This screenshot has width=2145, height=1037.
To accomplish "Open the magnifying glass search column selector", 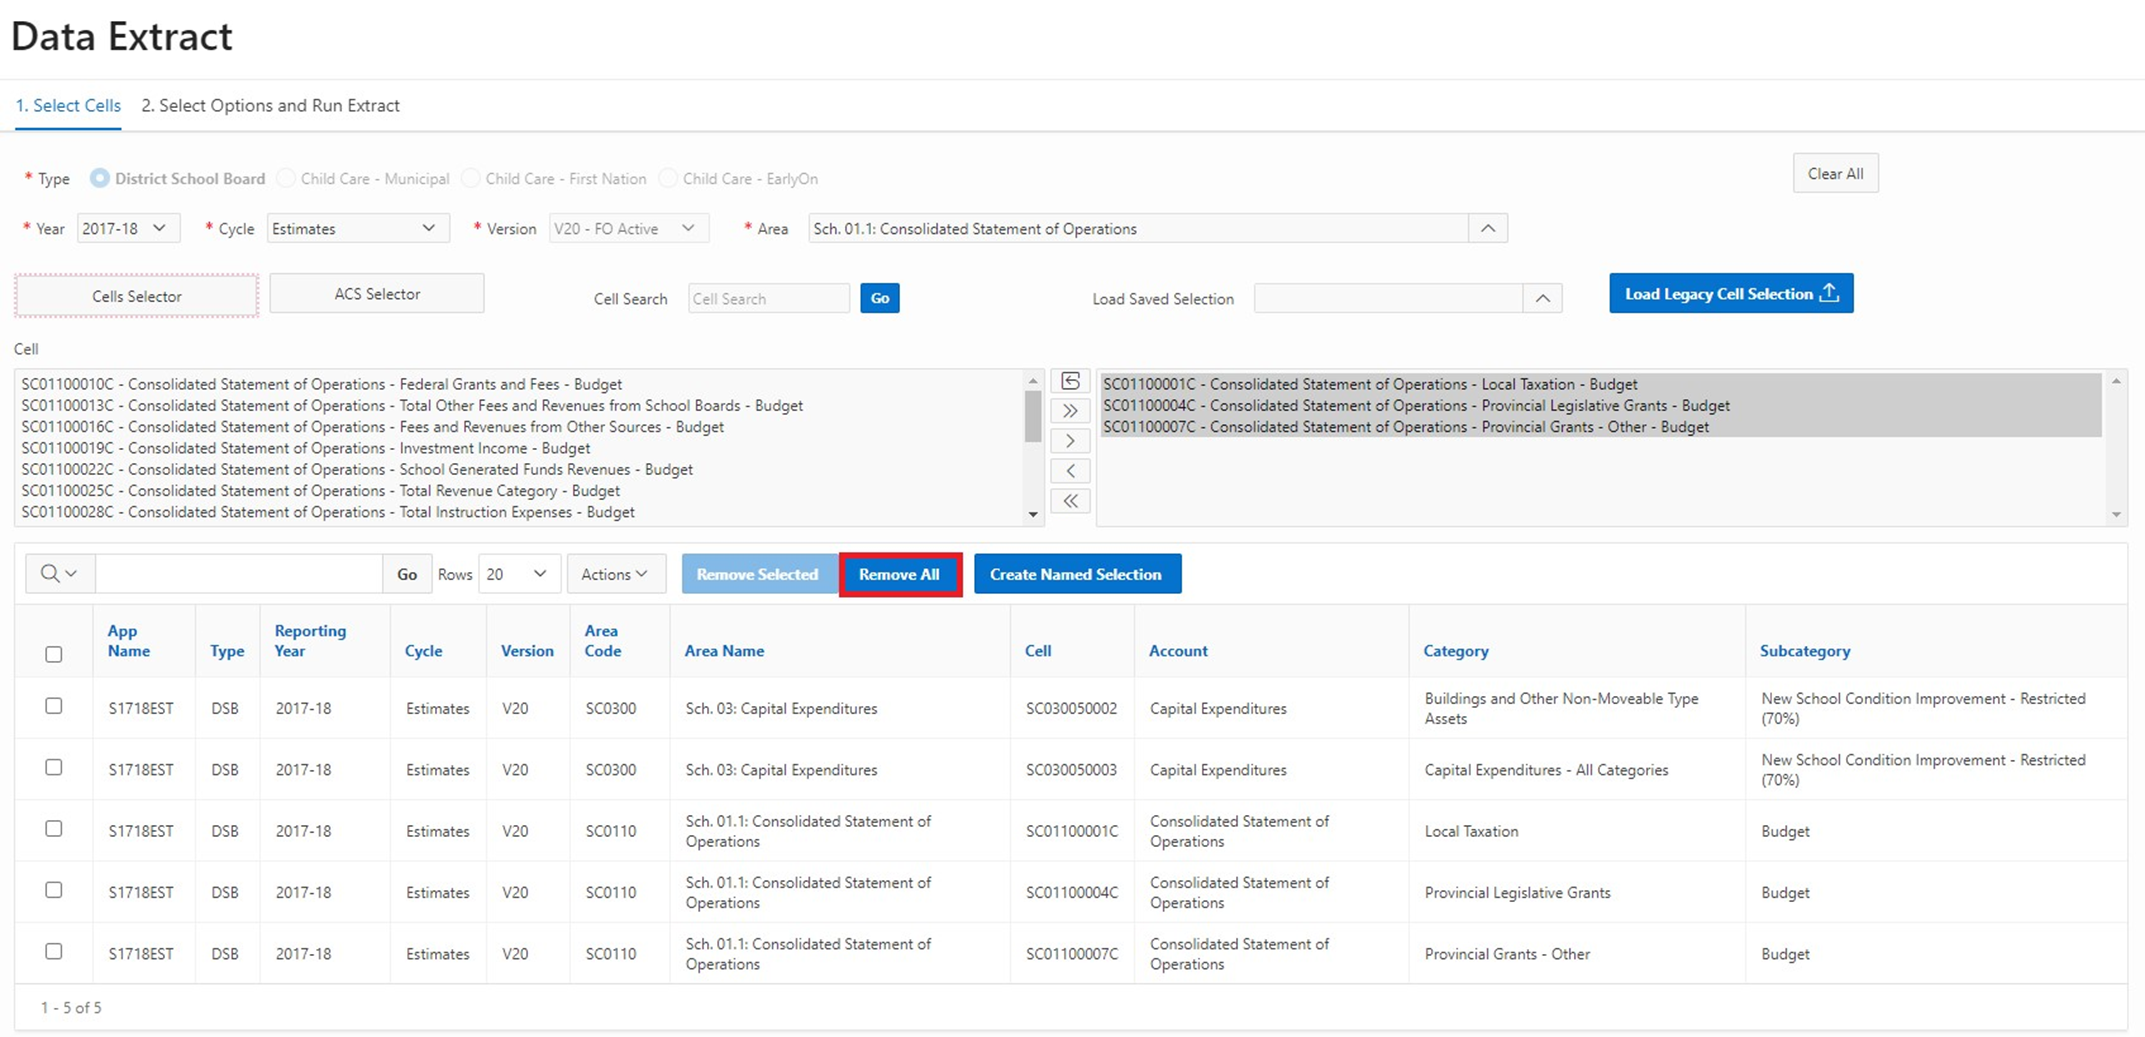I will (x=59, y=574).
